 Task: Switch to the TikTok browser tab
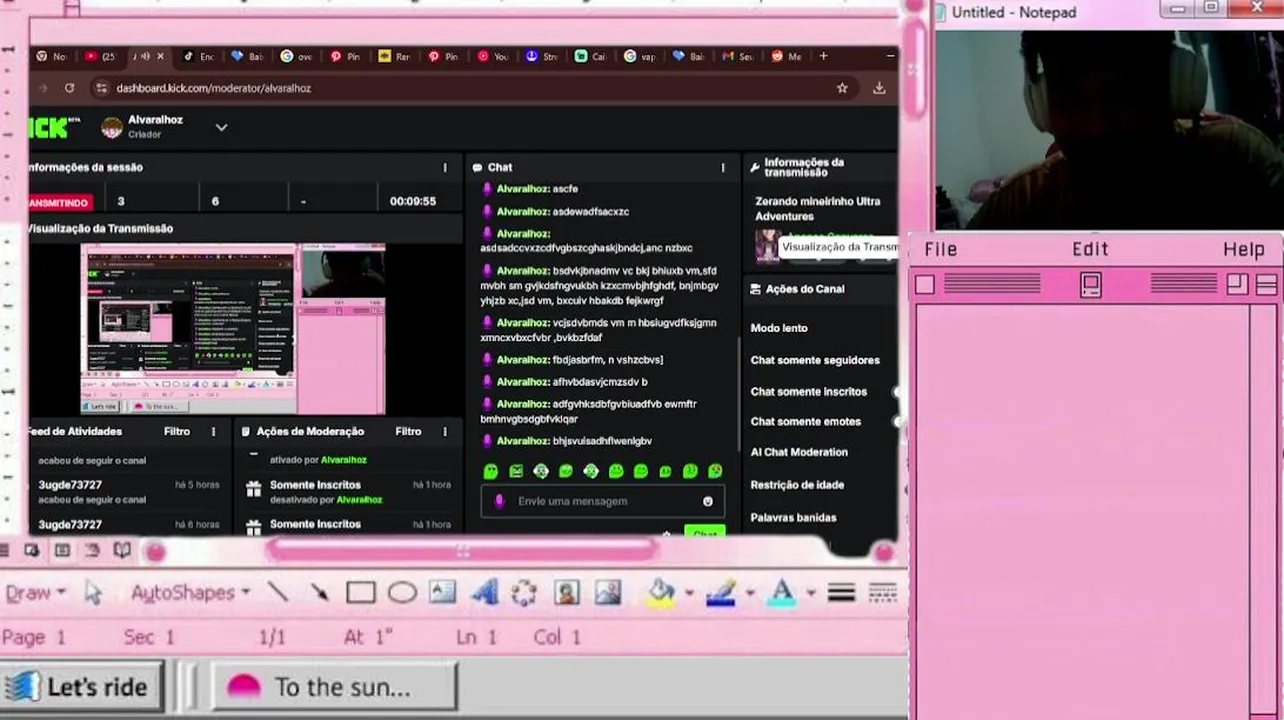click(197, 56)
